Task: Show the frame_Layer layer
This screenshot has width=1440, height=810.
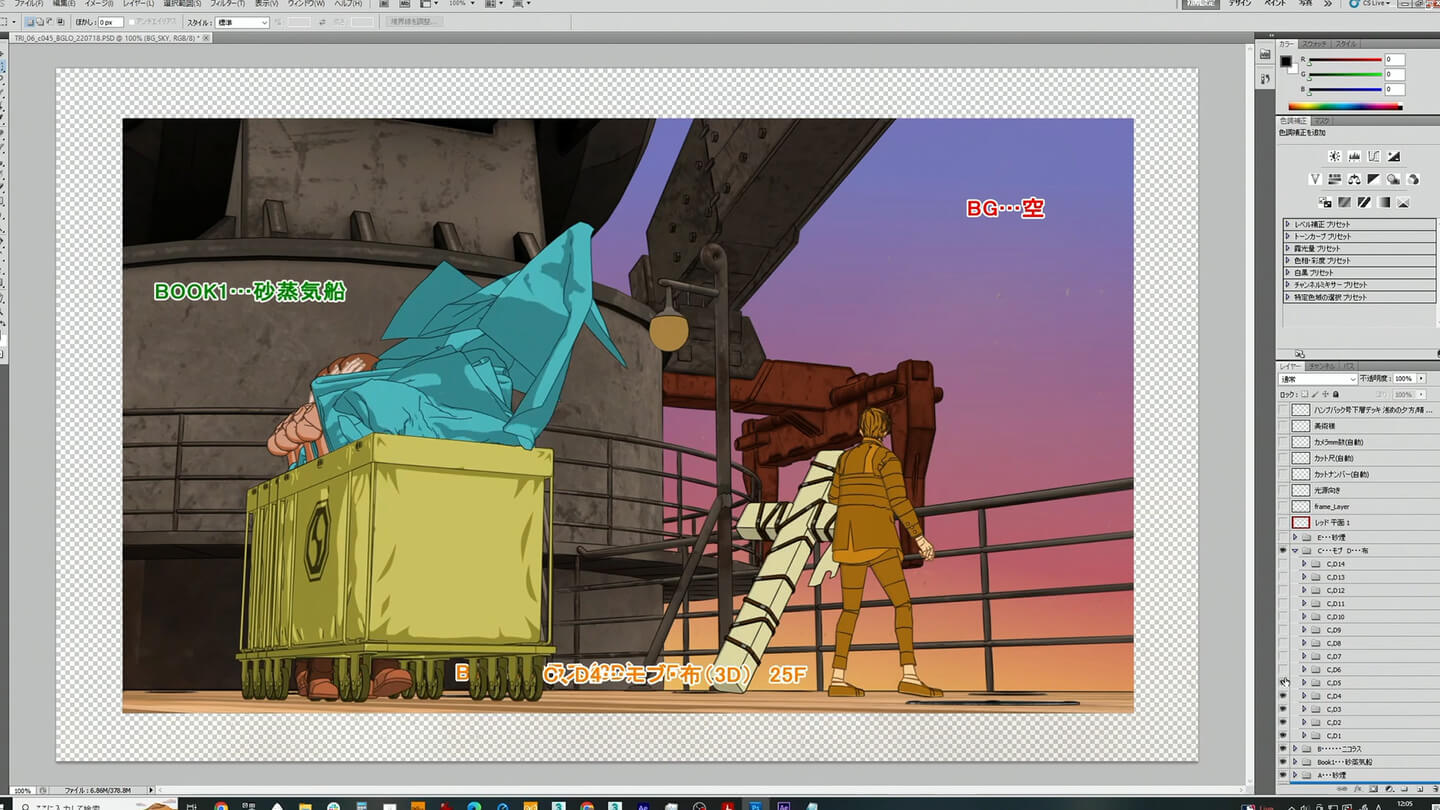Action: pyautogui.click(x=1283, y=506)
